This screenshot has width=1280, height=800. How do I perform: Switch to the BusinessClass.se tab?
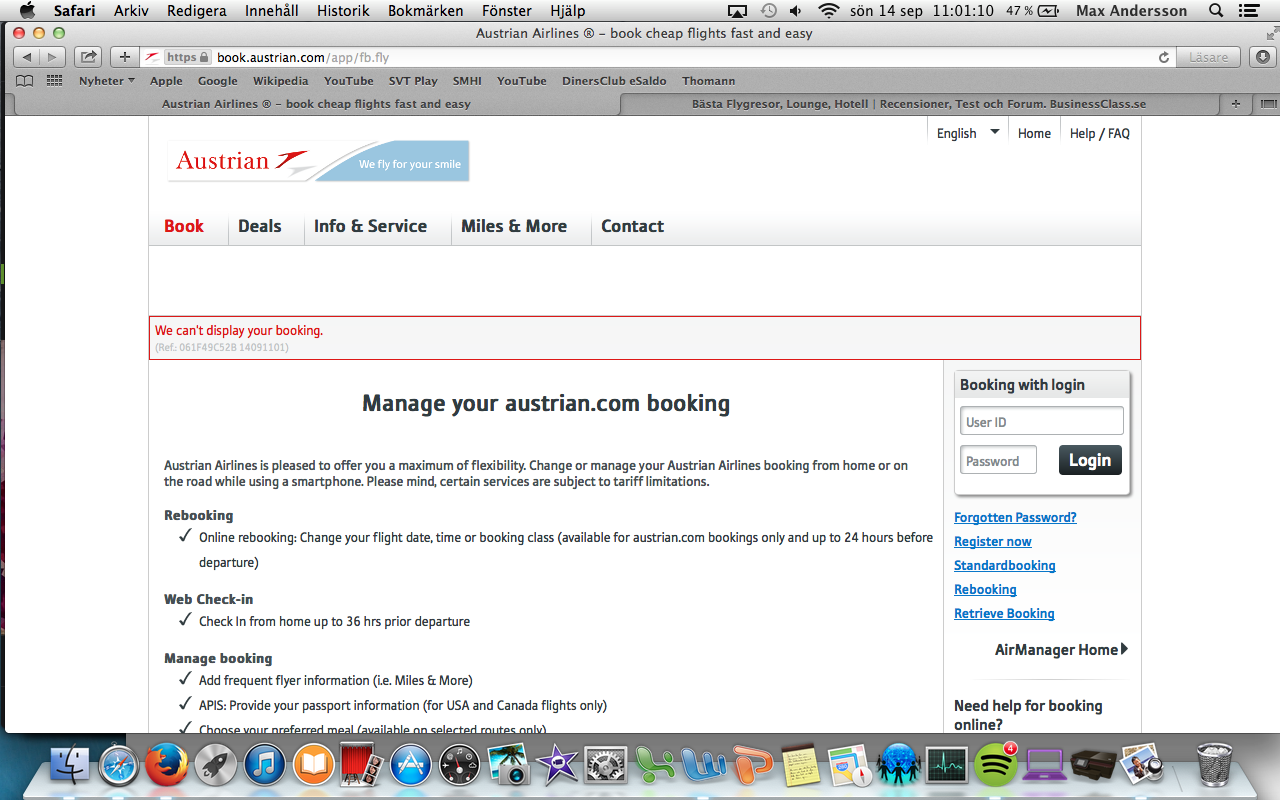pos(918,104)
